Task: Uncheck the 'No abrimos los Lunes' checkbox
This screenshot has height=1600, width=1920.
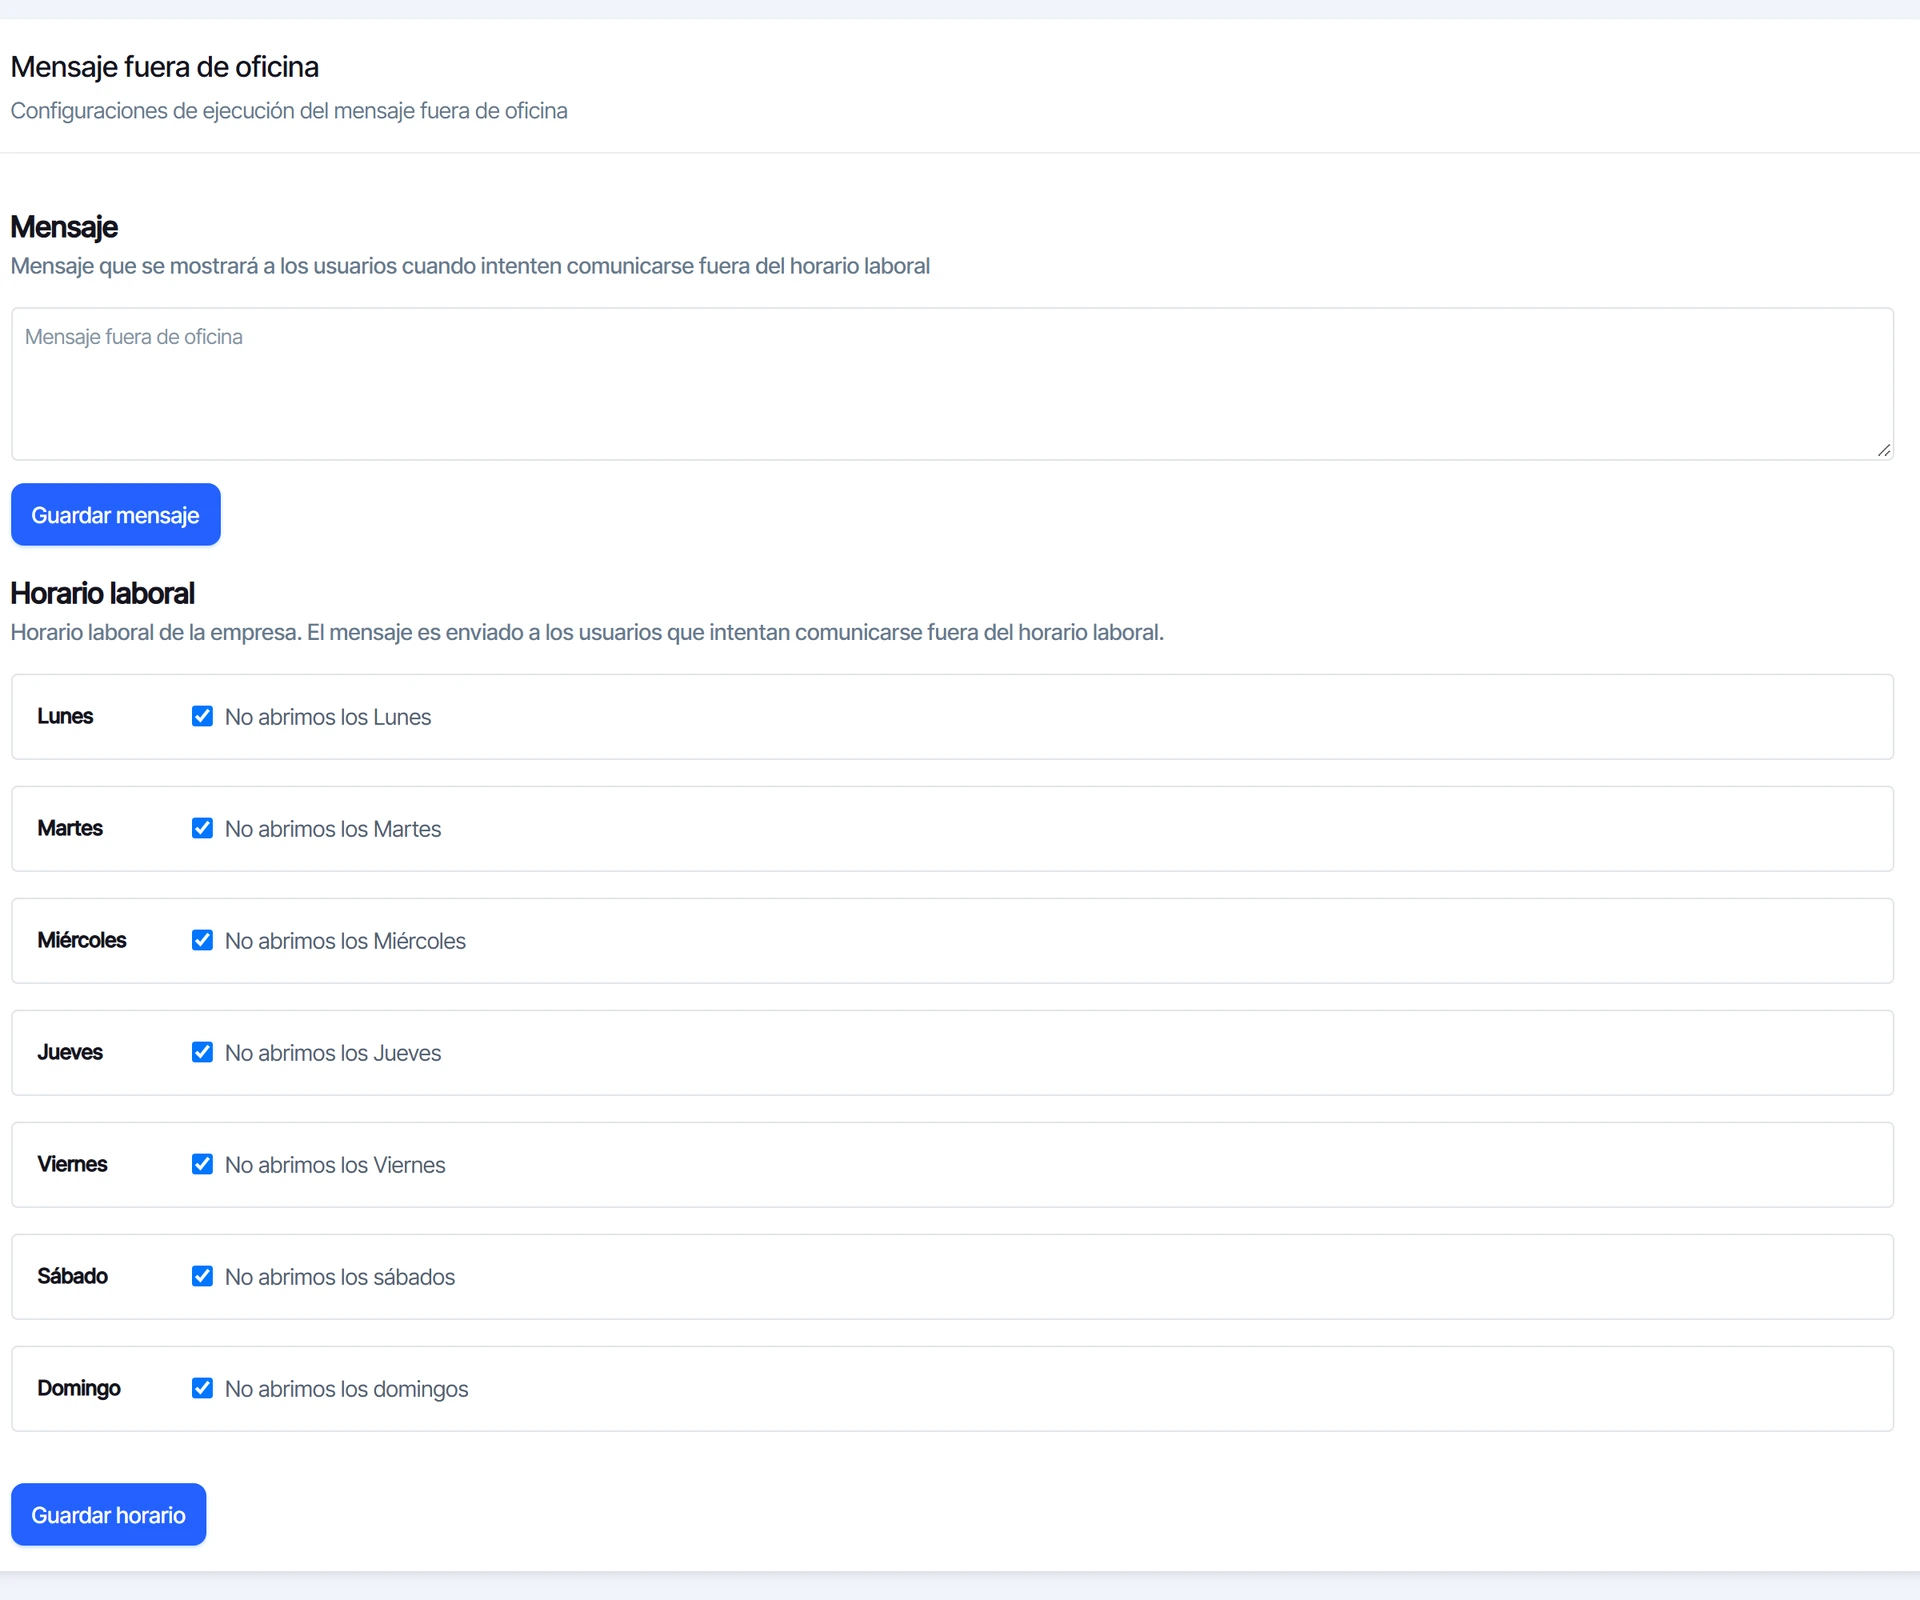Action: pos(202,716)
